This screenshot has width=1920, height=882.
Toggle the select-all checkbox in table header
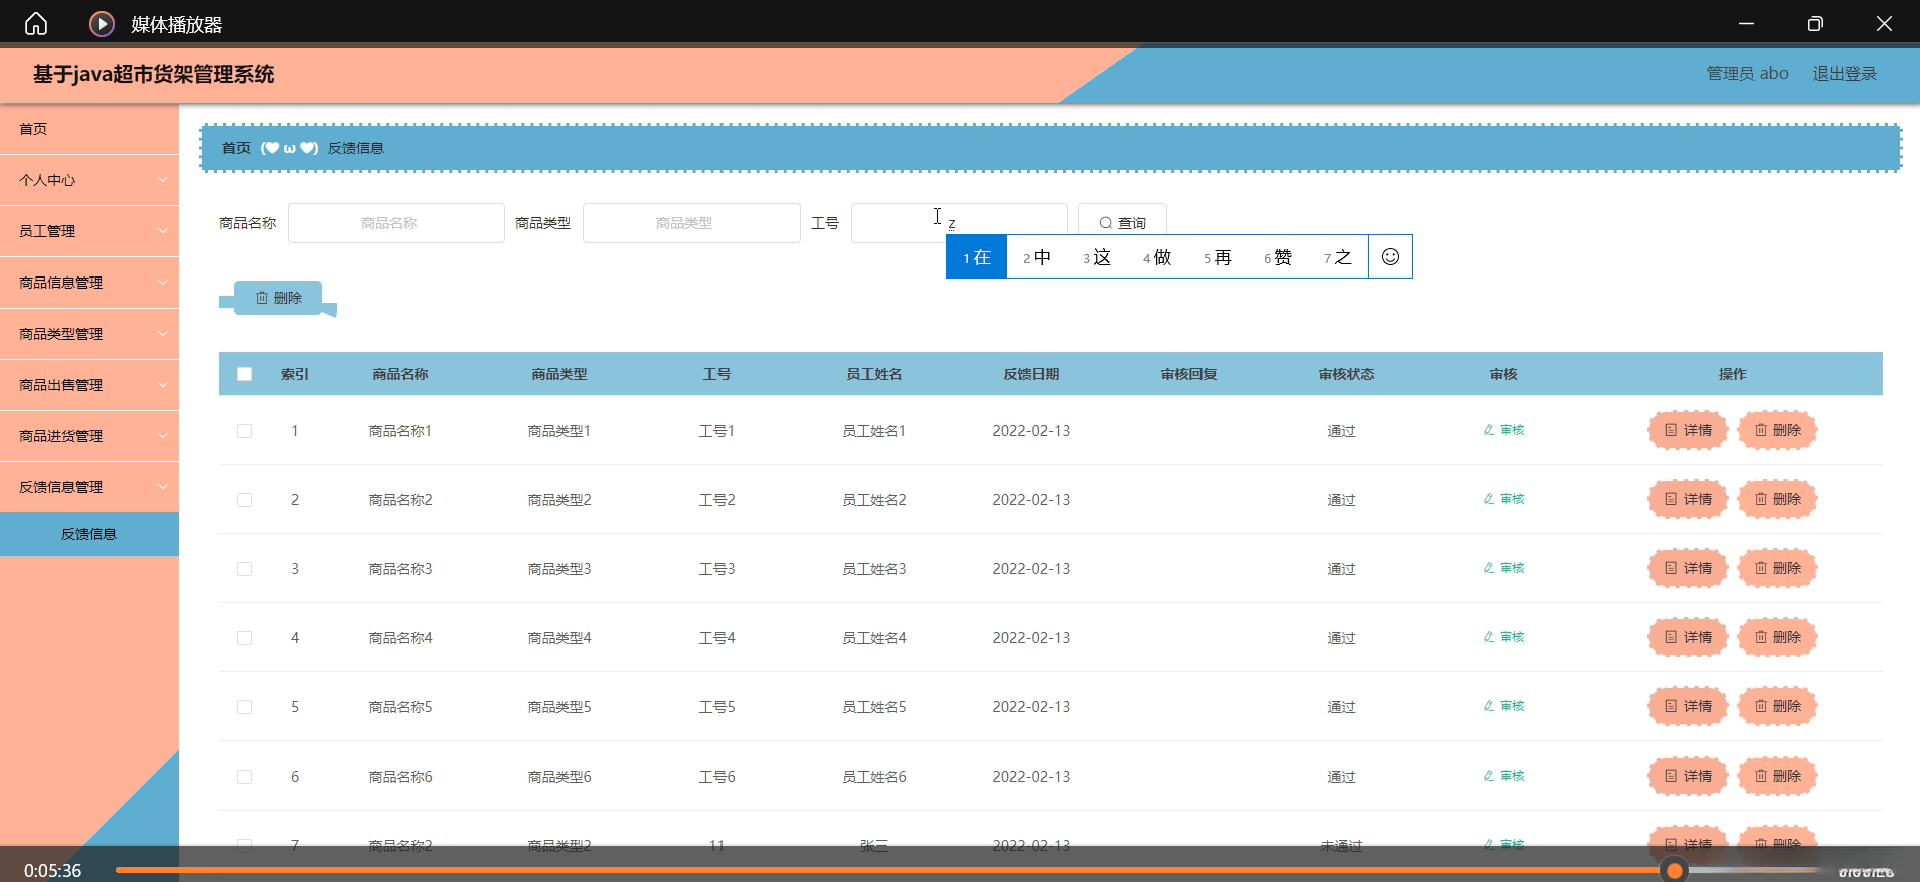pyautogui.click(x=244, y=374)
